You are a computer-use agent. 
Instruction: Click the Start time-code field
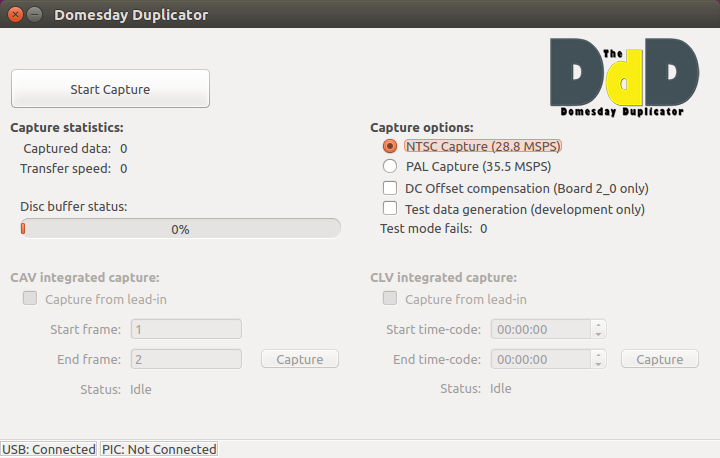pos(541,329)
